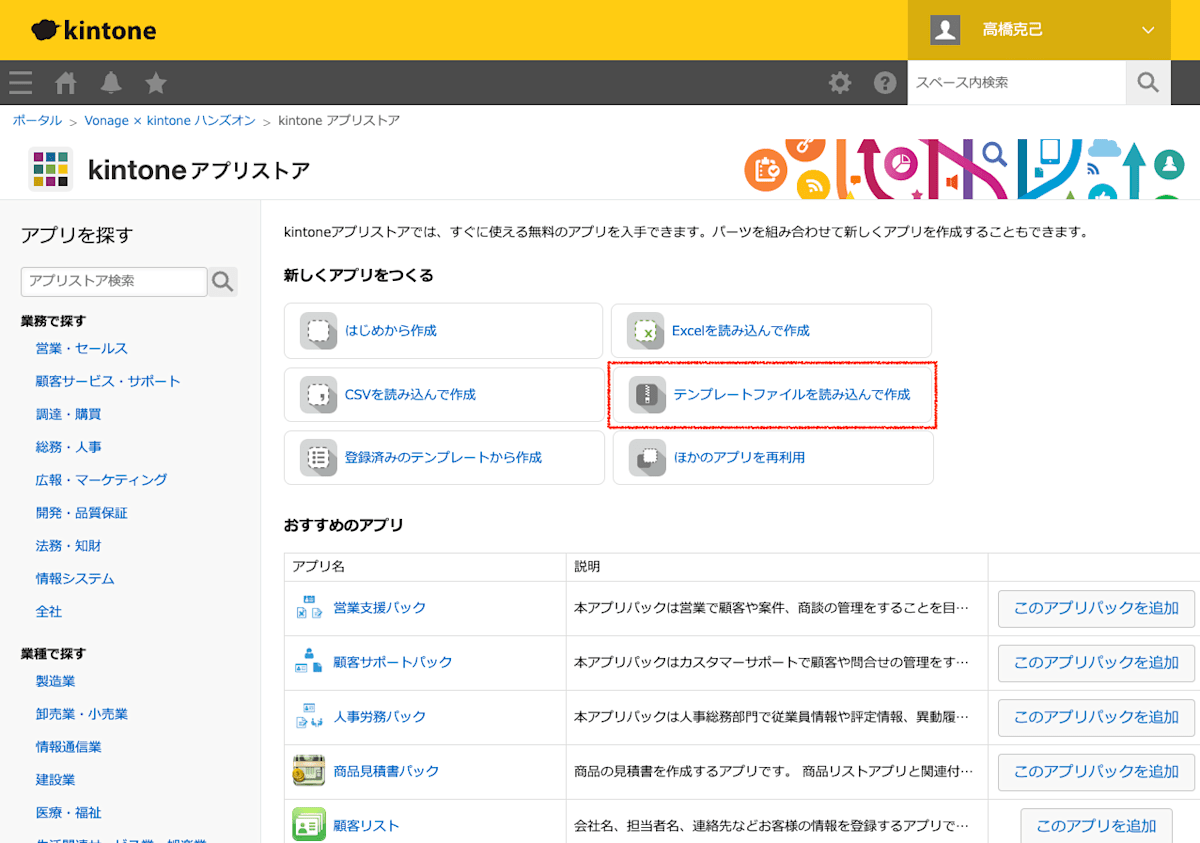Browse 卸売業・小売業 industry category
The image size is (1200, 843).
pyautogui.click(x=82, y=714)
